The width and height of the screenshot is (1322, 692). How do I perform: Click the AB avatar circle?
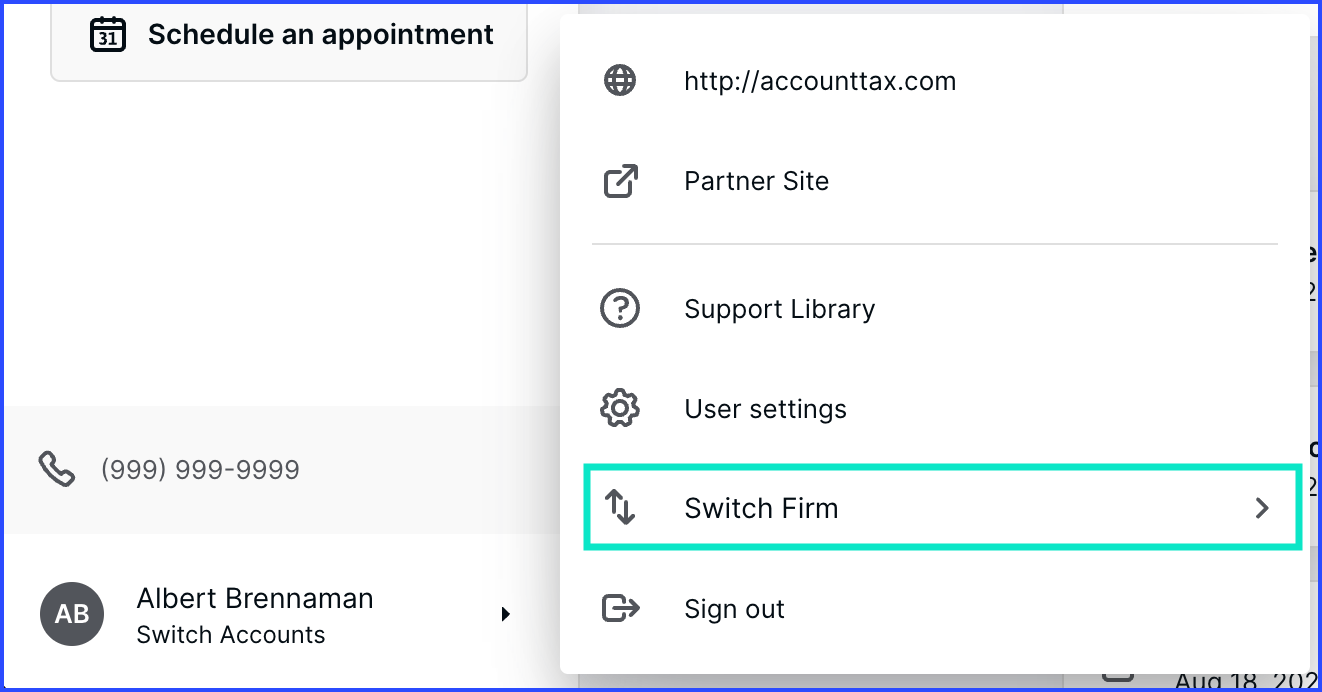point(72,614)
